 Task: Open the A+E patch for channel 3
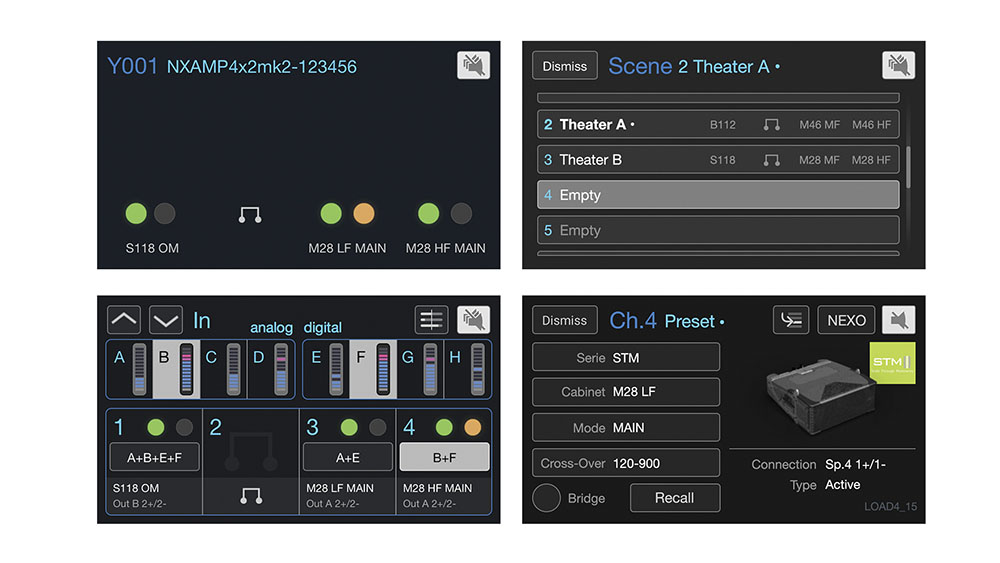click(x=348, y=457)
